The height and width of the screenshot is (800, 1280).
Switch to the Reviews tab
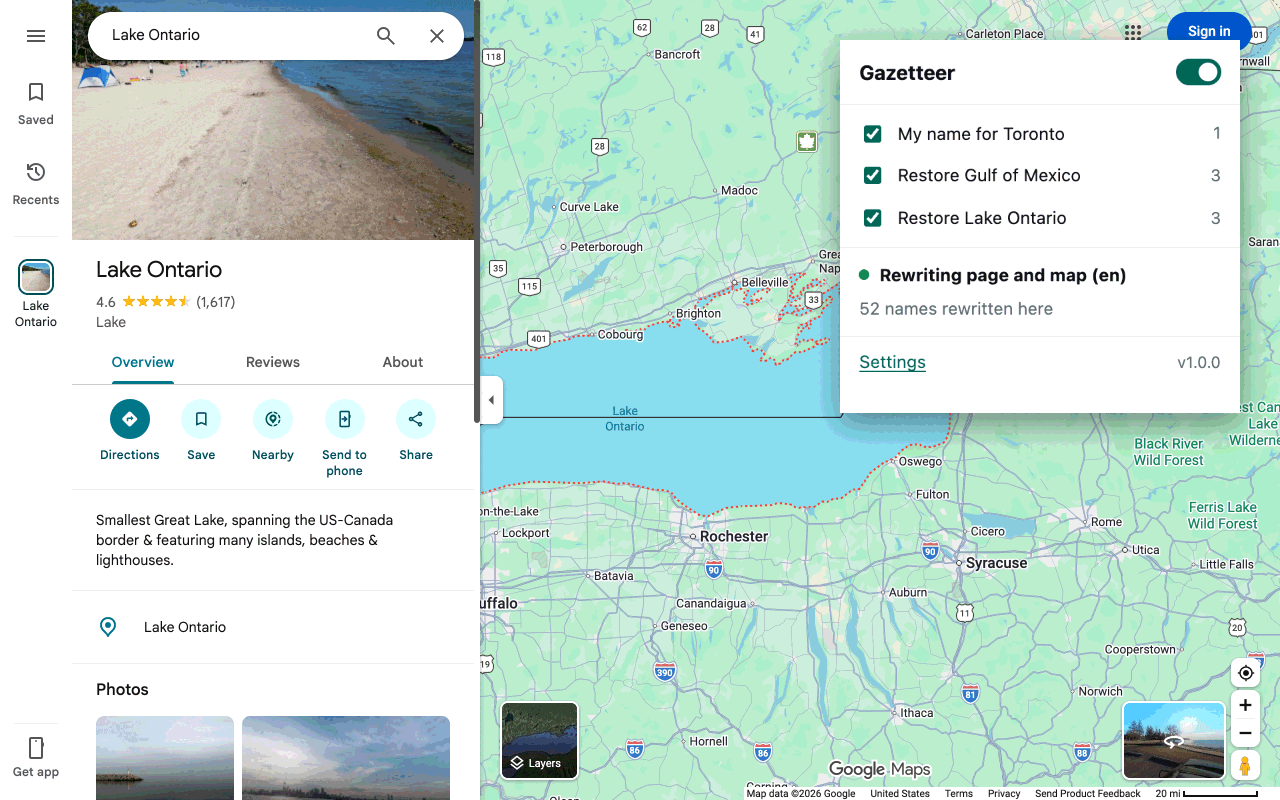[x=273, y=362]
